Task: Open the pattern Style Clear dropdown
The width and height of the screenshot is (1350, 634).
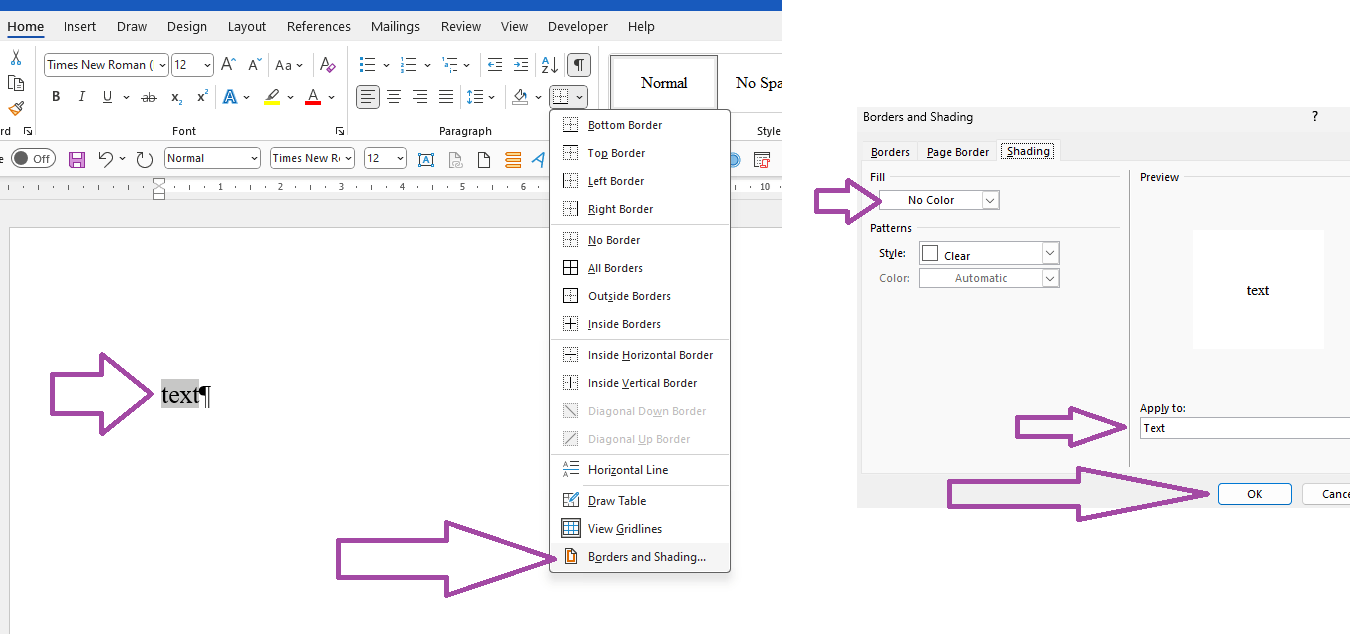Action: point(989,254)
